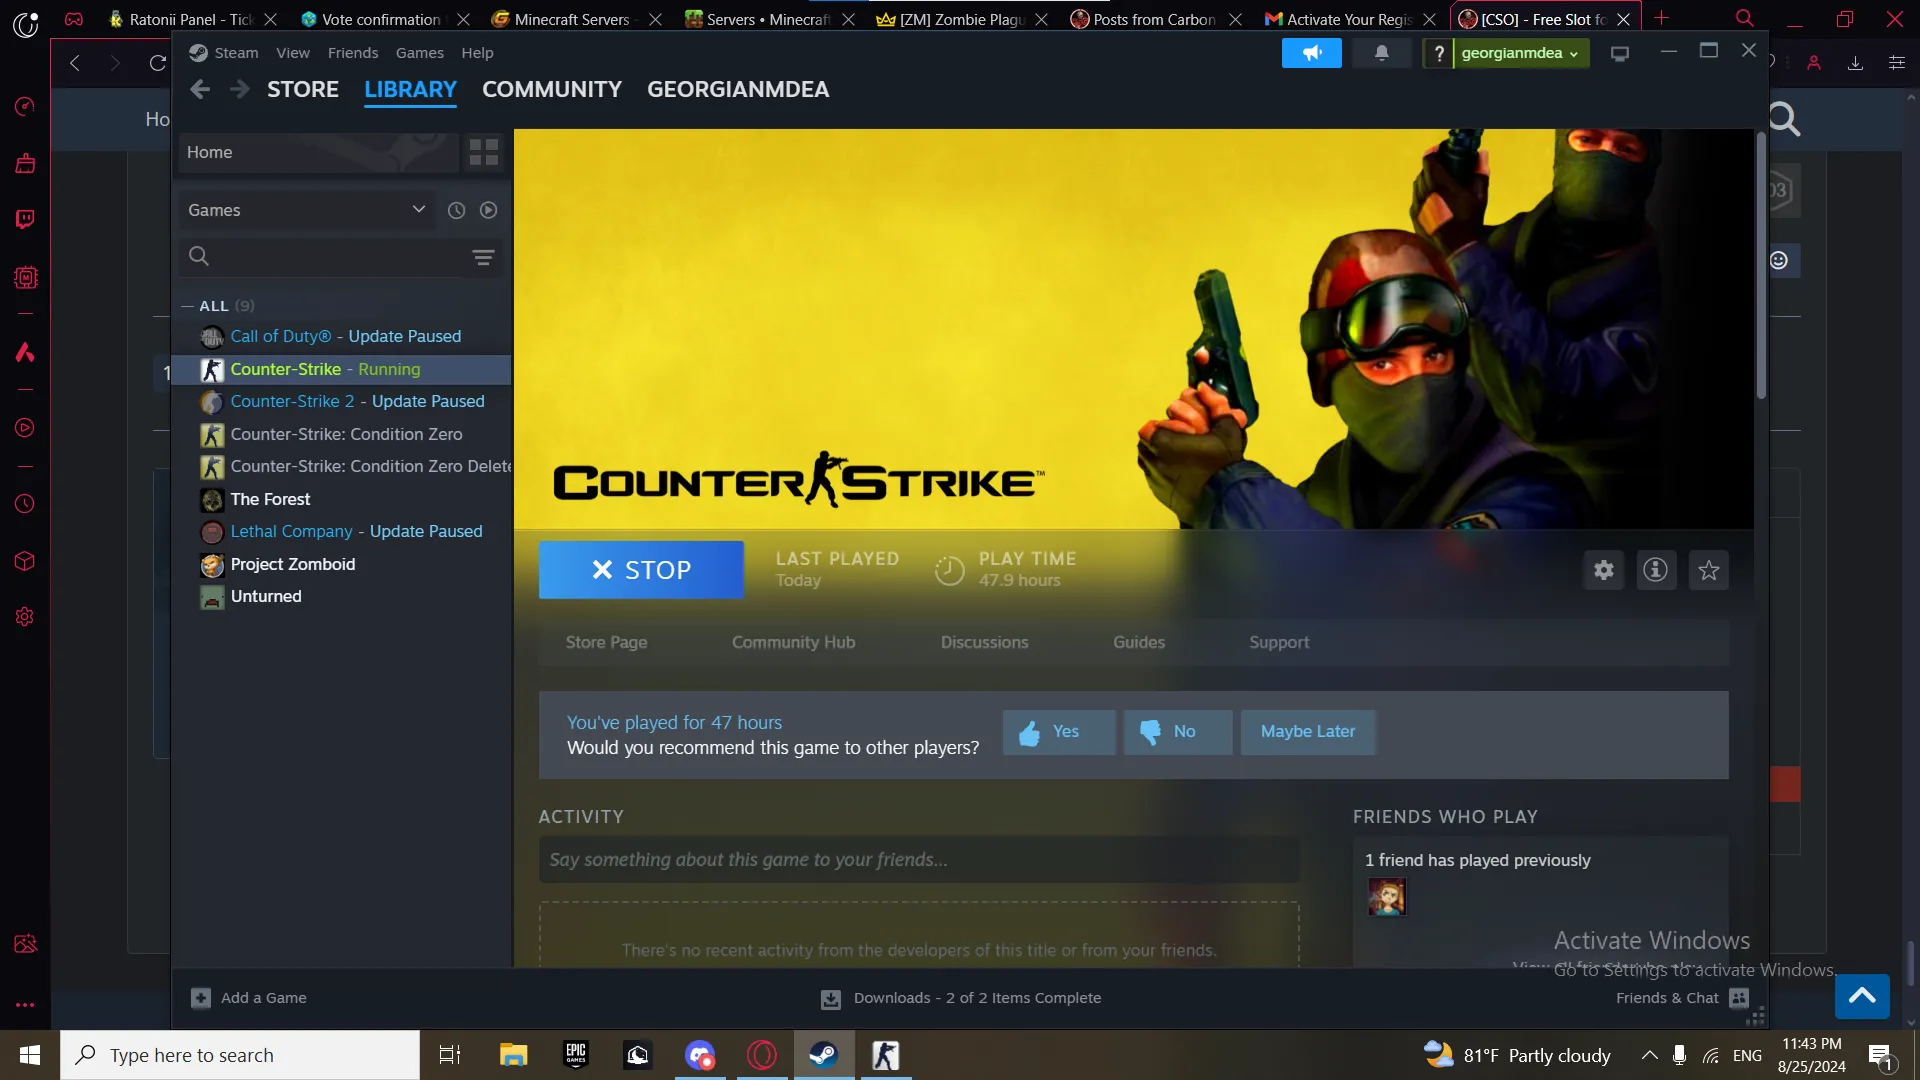Sort library by recent activity clock icon

(x=456, y=210)
